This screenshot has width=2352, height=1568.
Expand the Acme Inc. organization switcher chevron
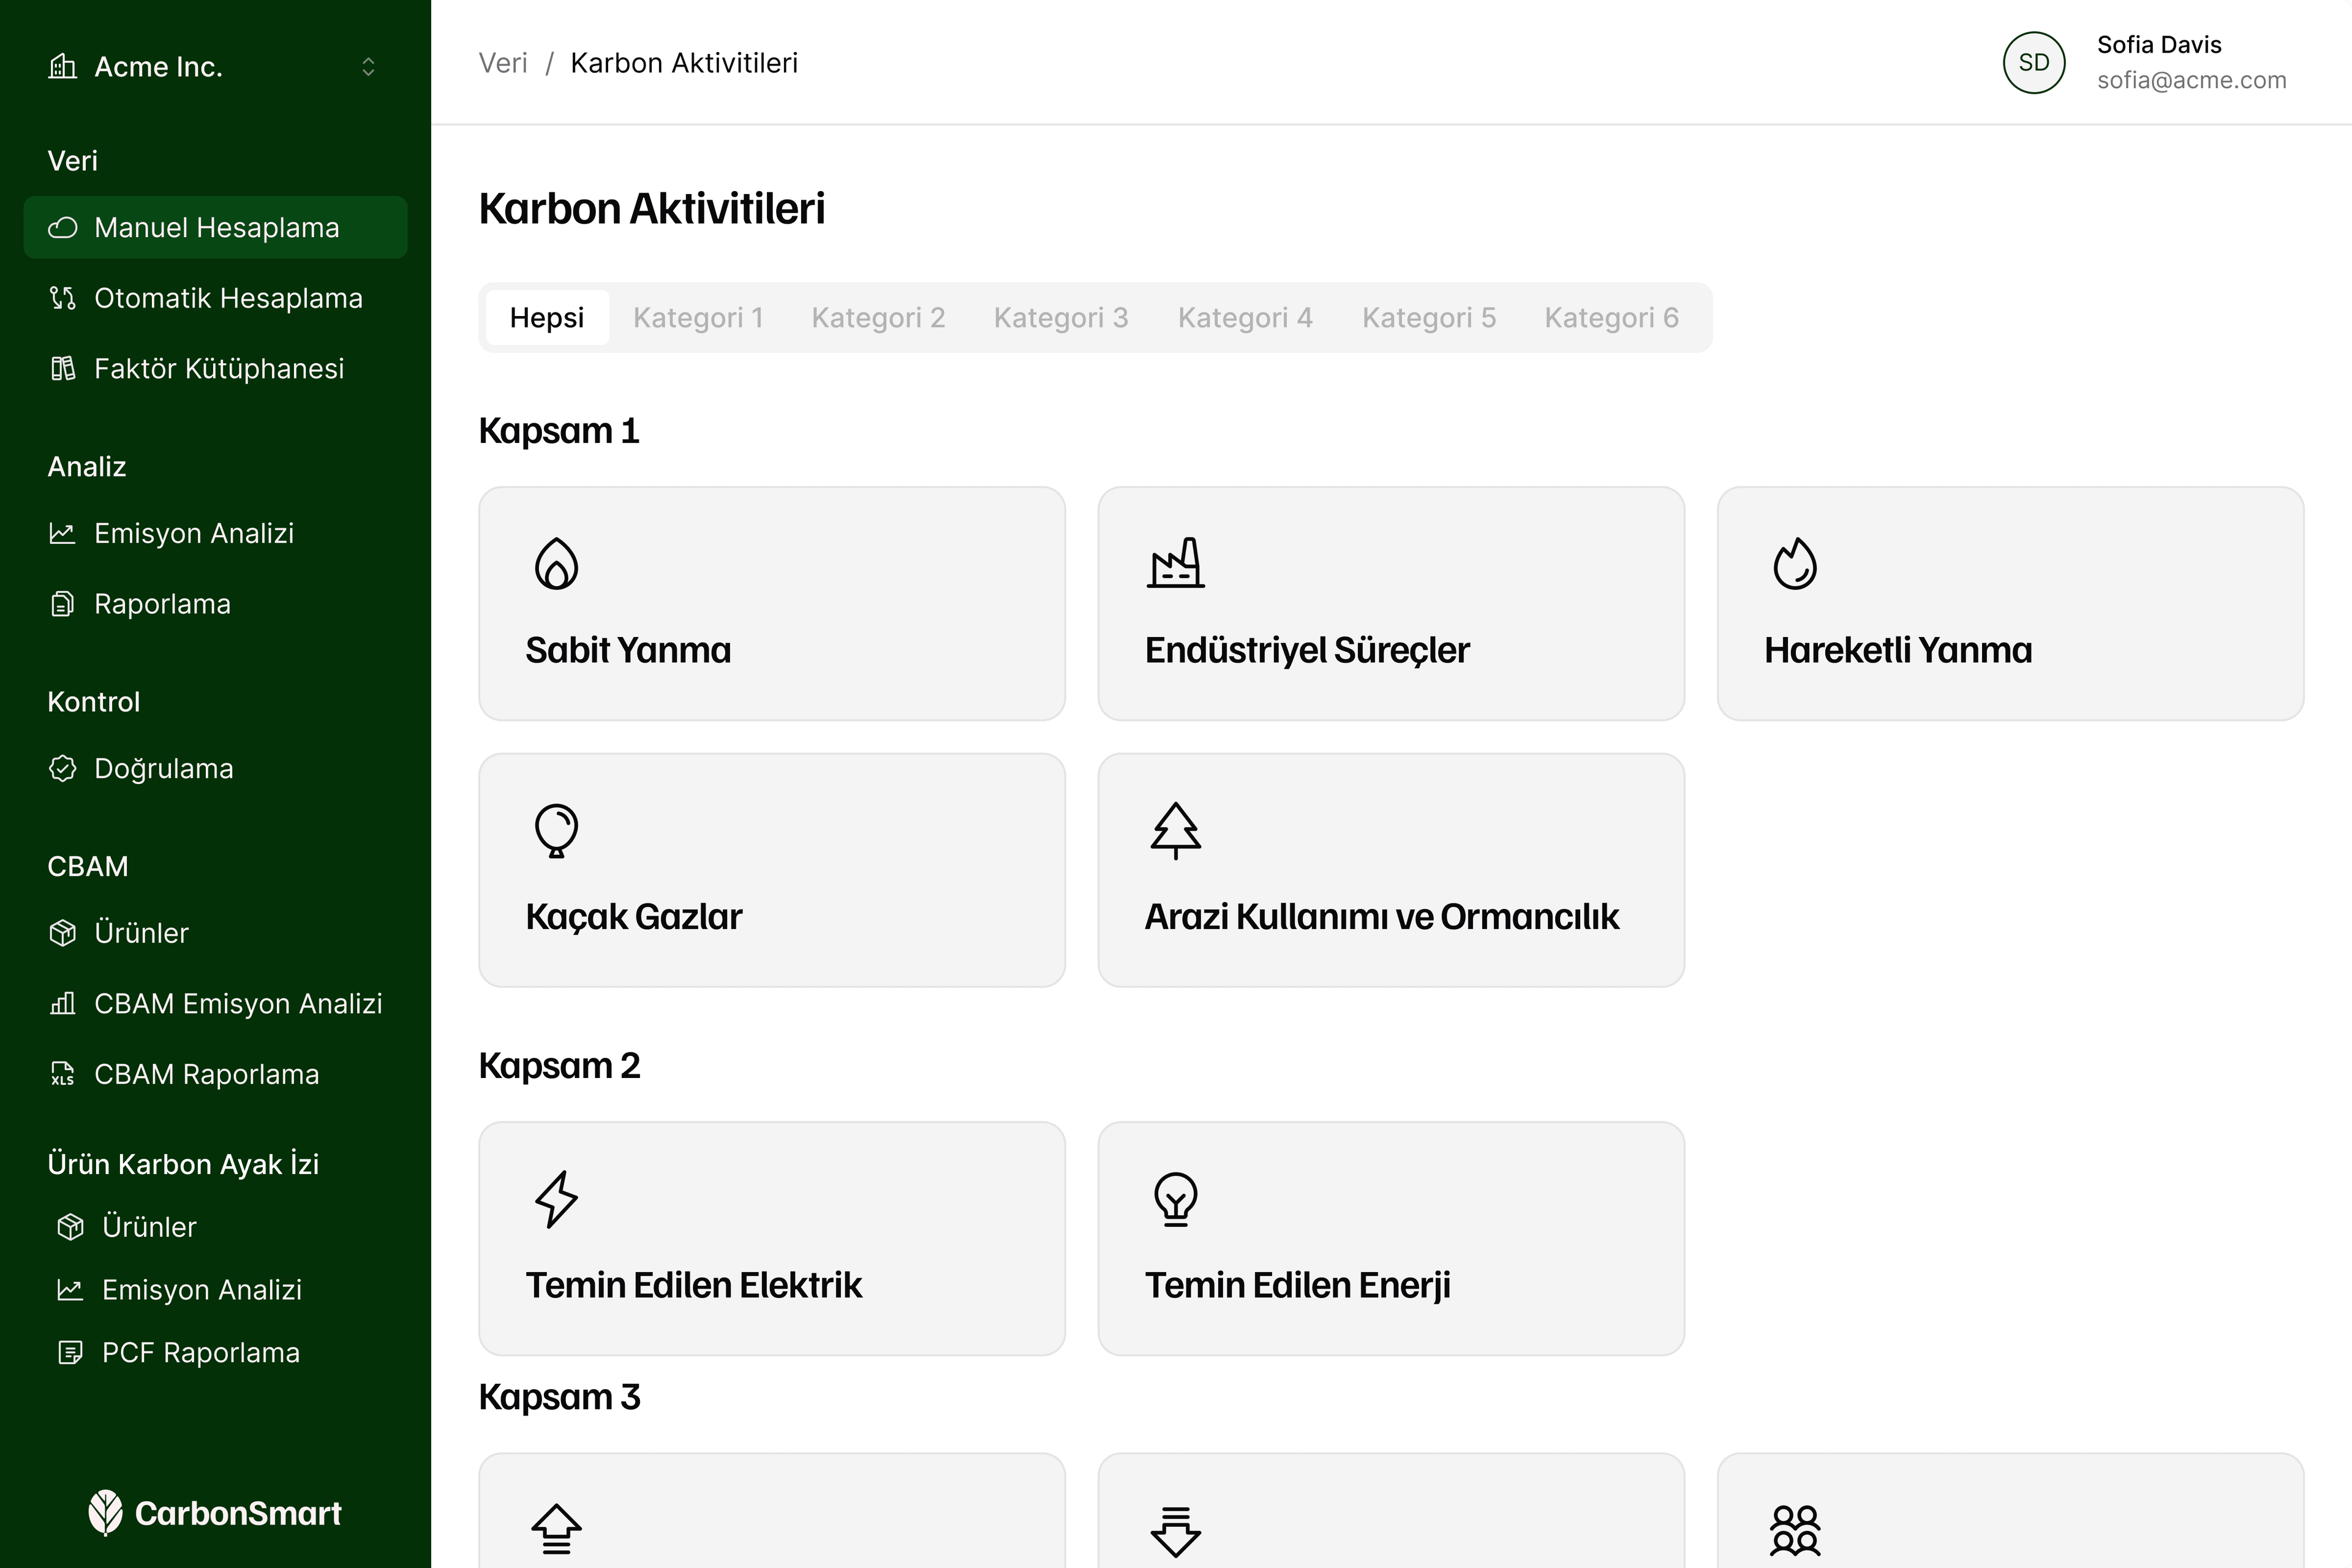368,67
